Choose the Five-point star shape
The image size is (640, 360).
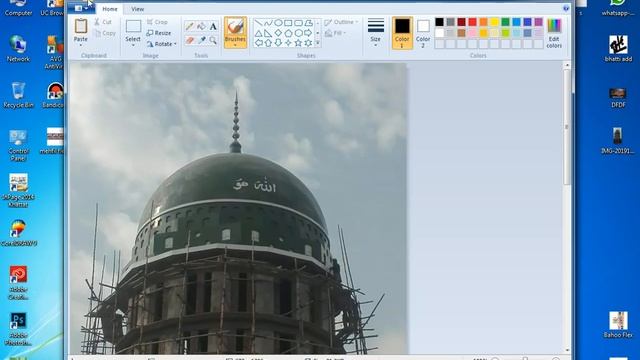pos(298,43)
